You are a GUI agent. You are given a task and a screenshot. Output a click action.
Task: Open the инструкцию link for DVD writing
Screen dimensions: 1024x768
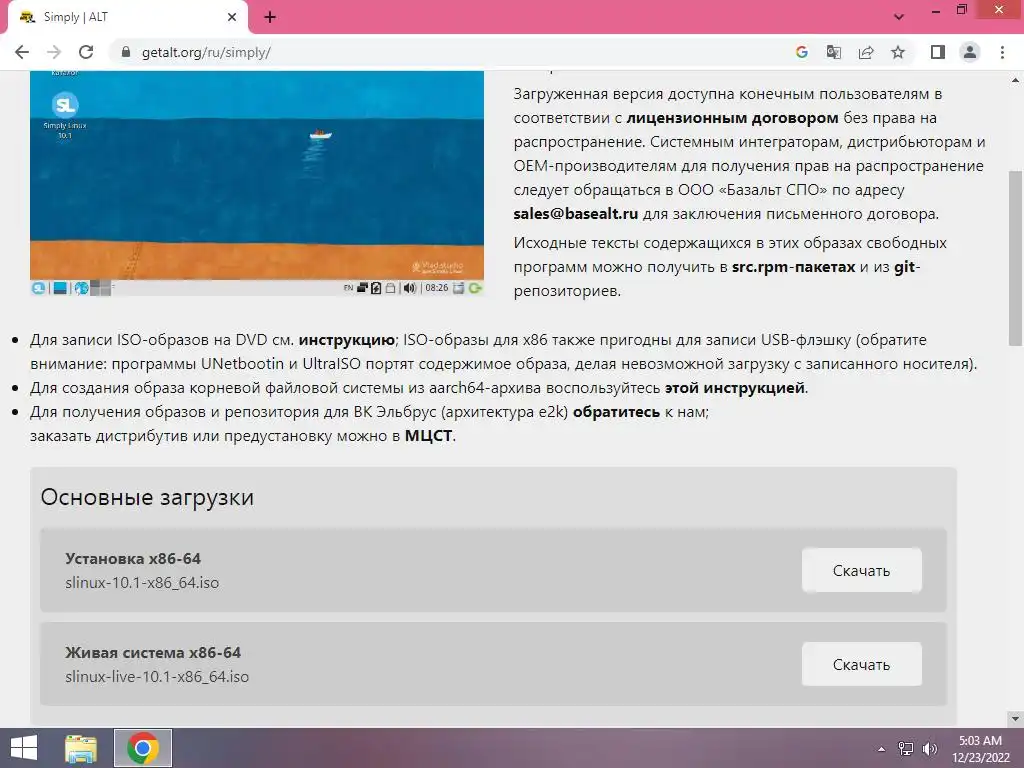coord(347,340)
